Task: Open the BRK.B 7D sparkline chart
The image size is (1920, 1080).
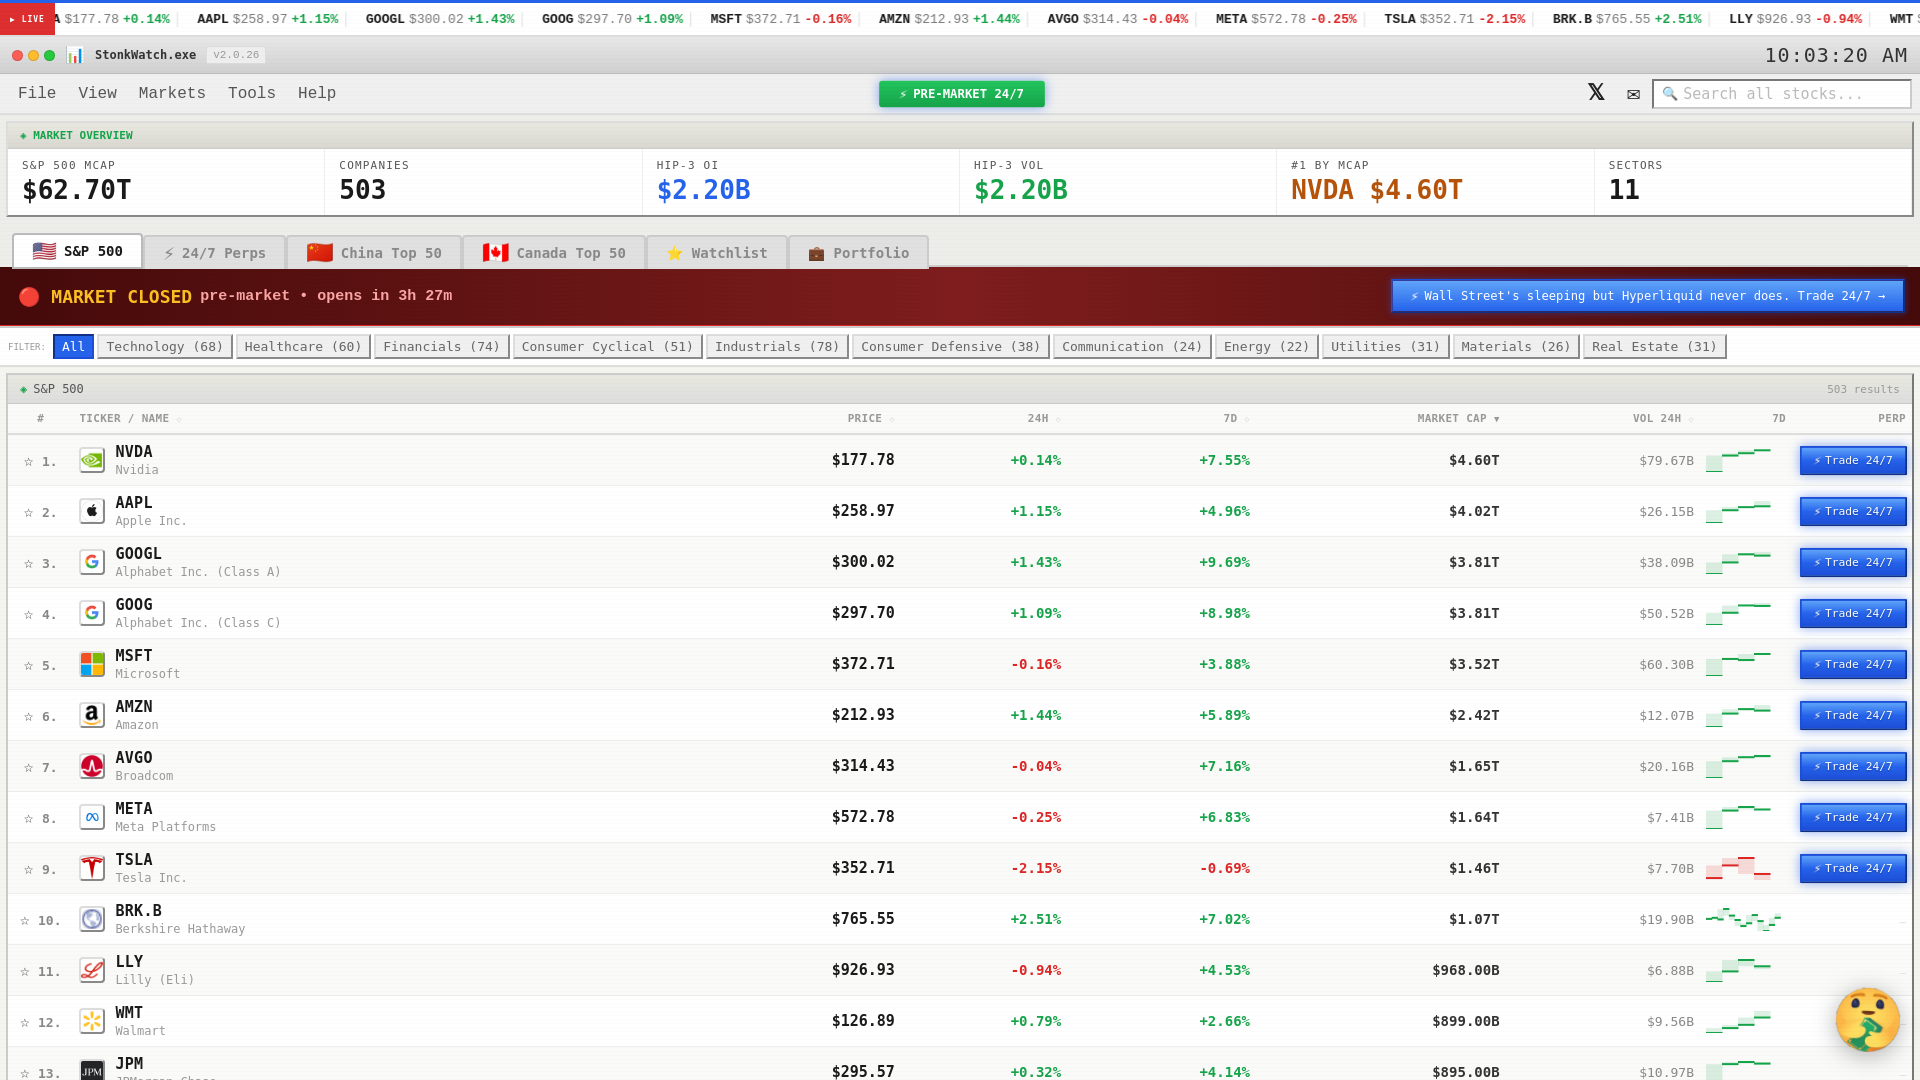Action: tap(1743, 919)
